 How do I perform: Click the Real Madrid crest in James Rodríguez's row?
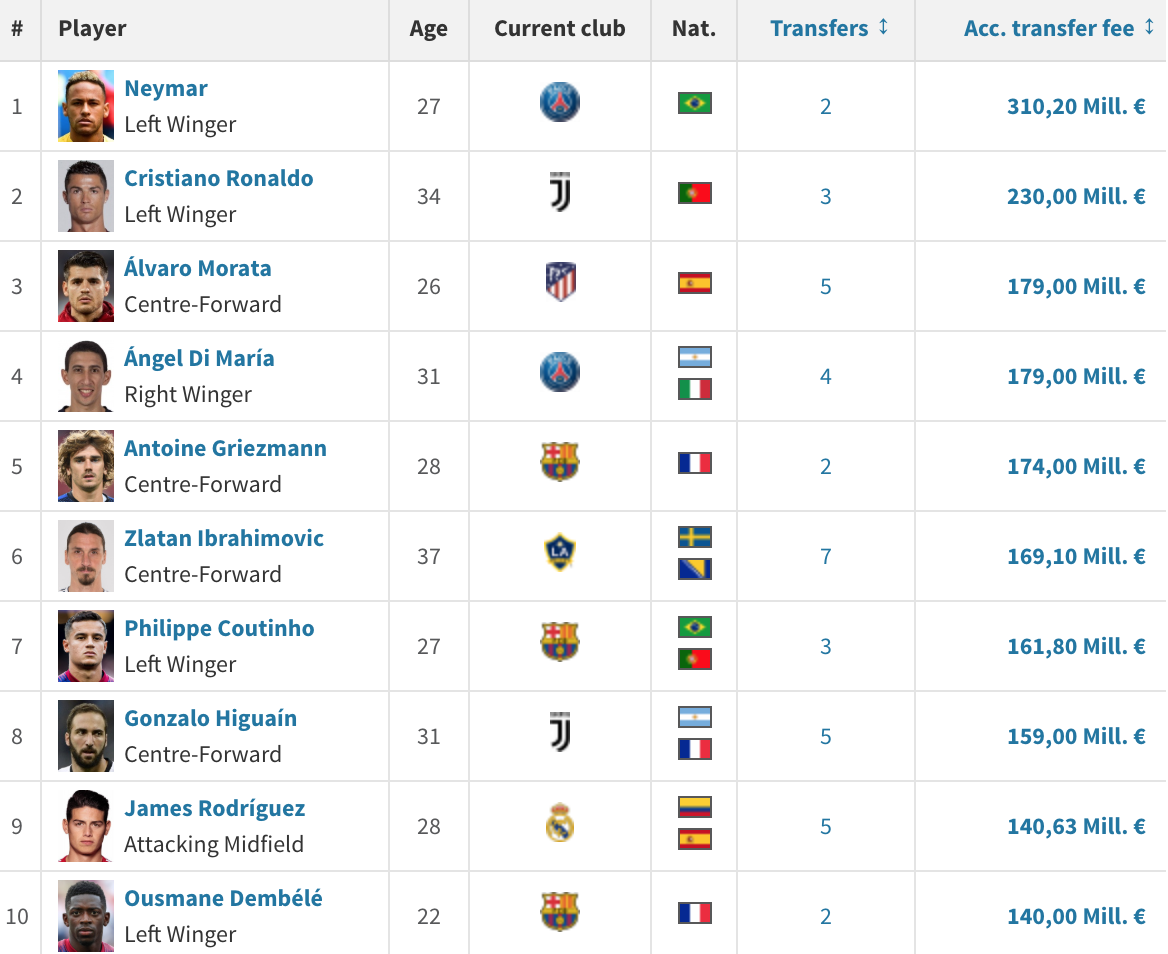tap(560, 823)
